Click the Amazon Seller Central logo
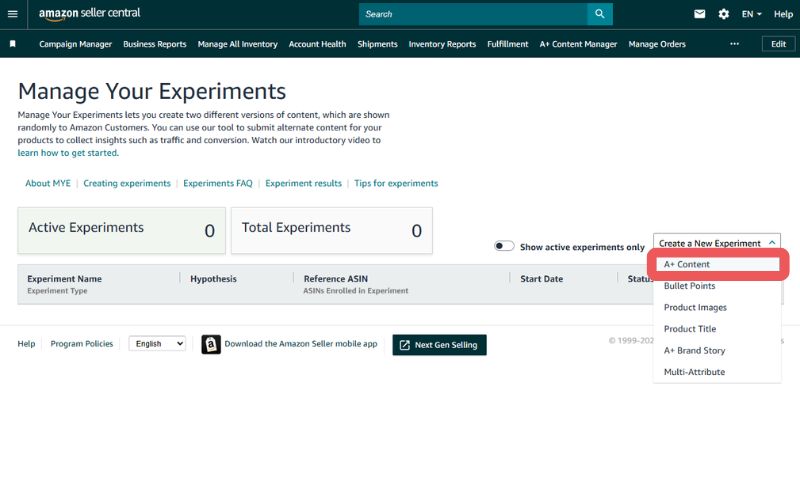This screenshot has width=800, height=500. 89,14
